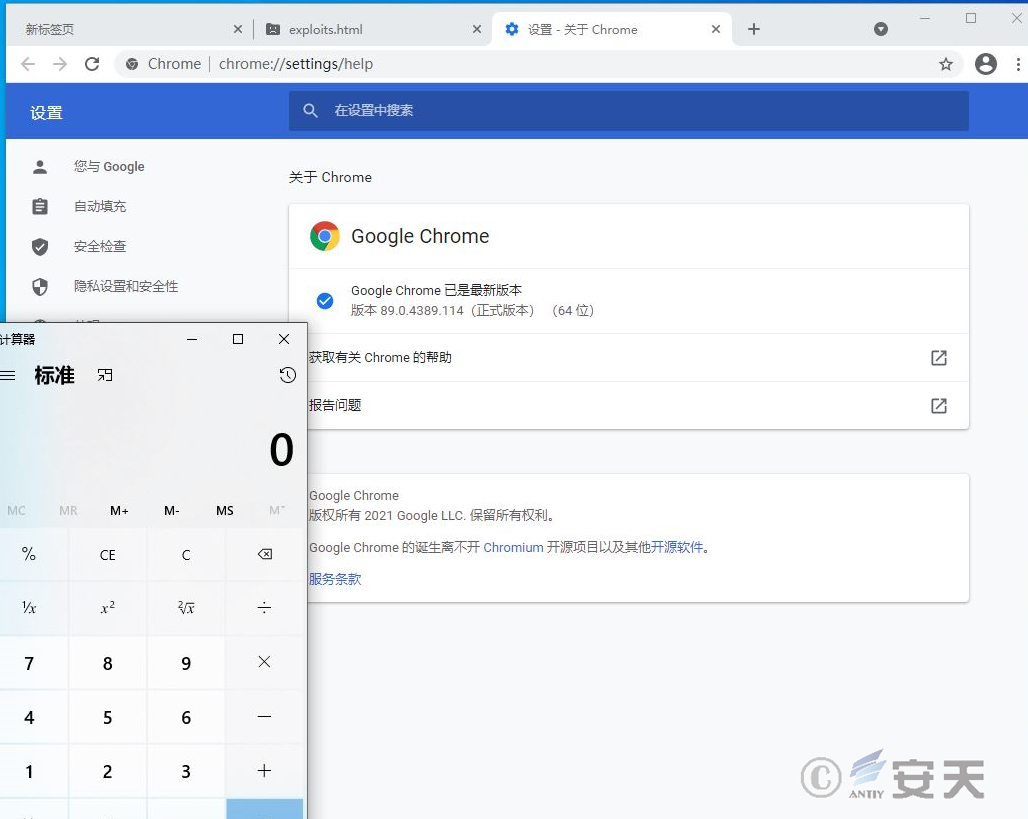This screenshot has height=819, width=1028.
Task: Click calculator digit 5
Action: click(108, 717)
